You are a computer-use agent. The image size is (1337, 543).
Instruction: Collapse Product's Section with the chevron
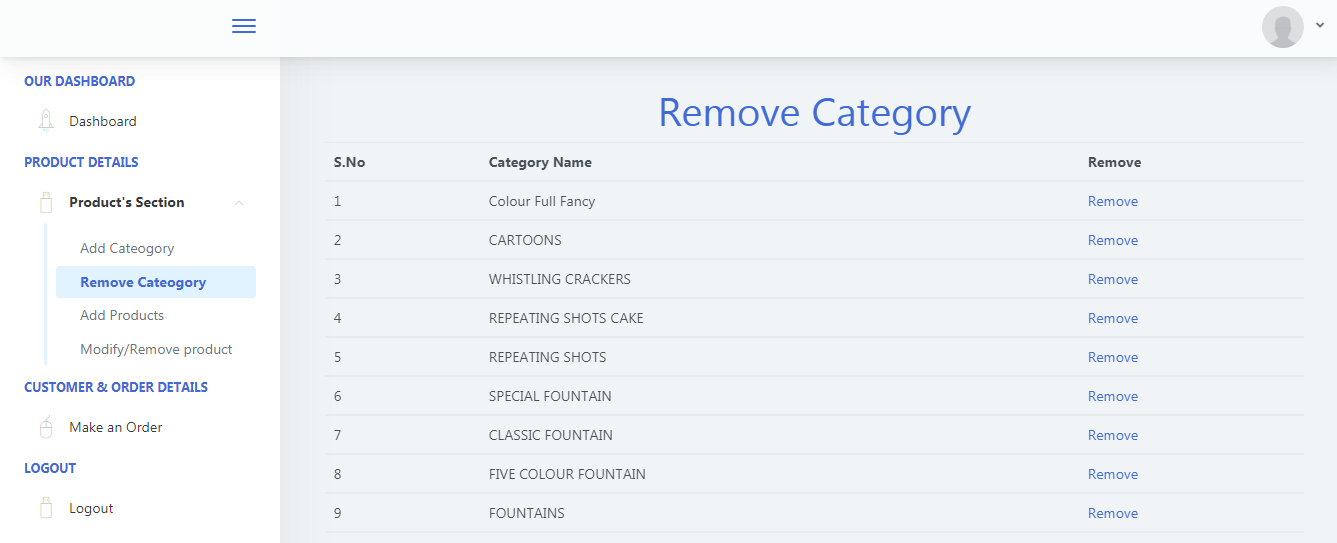[238, 203]
